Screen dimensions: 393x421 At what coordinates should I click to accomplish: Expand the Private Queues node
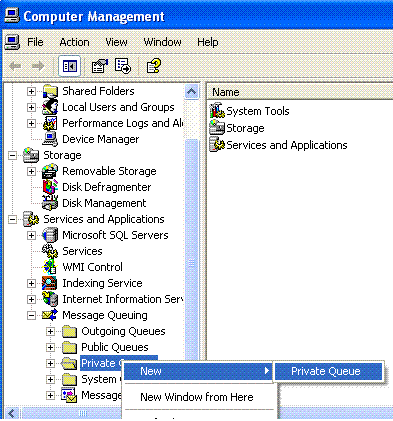(x=50, y=363)
